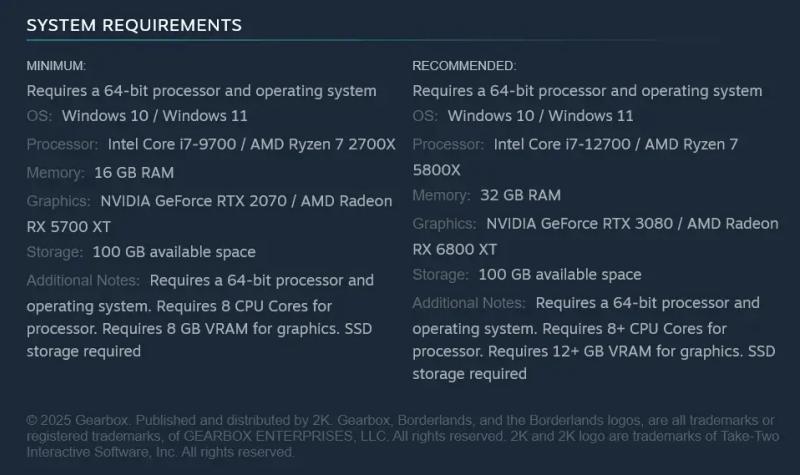Click the 5800X processor text
The image size is (800, 475).
click(436, 170)
